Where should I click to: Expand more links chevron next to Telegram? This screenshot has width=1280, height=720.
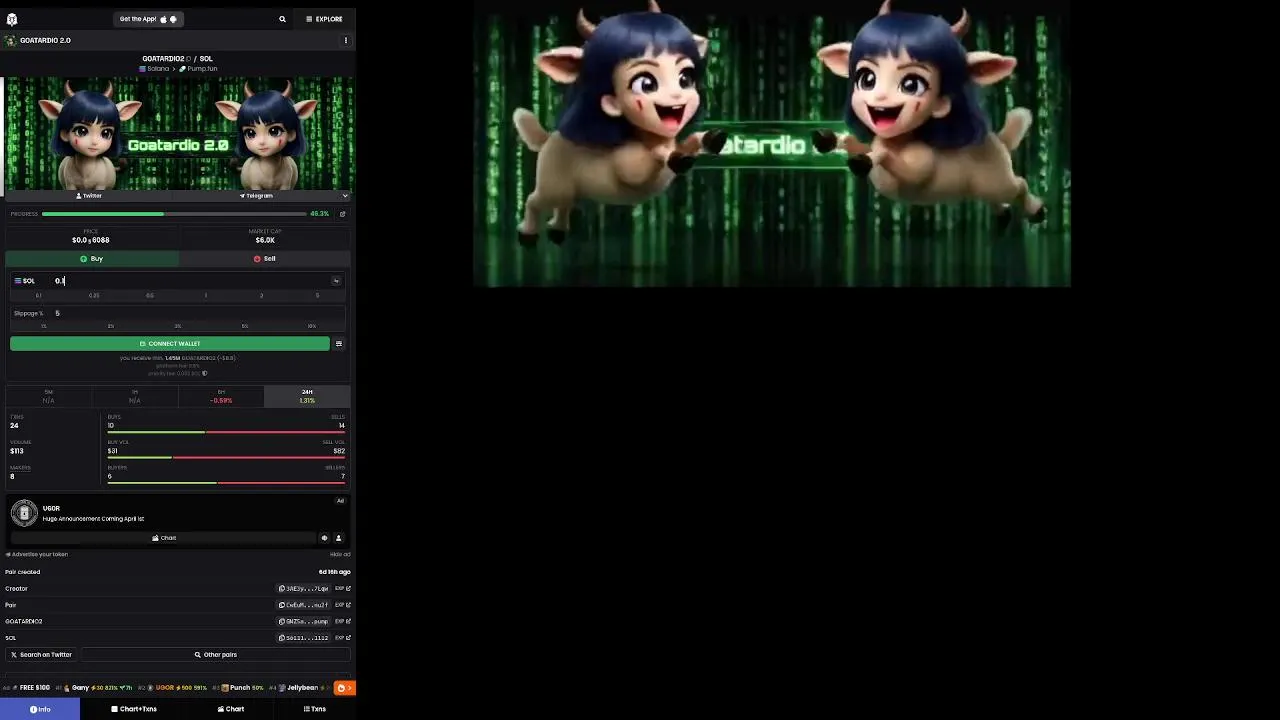click(345, 196)
